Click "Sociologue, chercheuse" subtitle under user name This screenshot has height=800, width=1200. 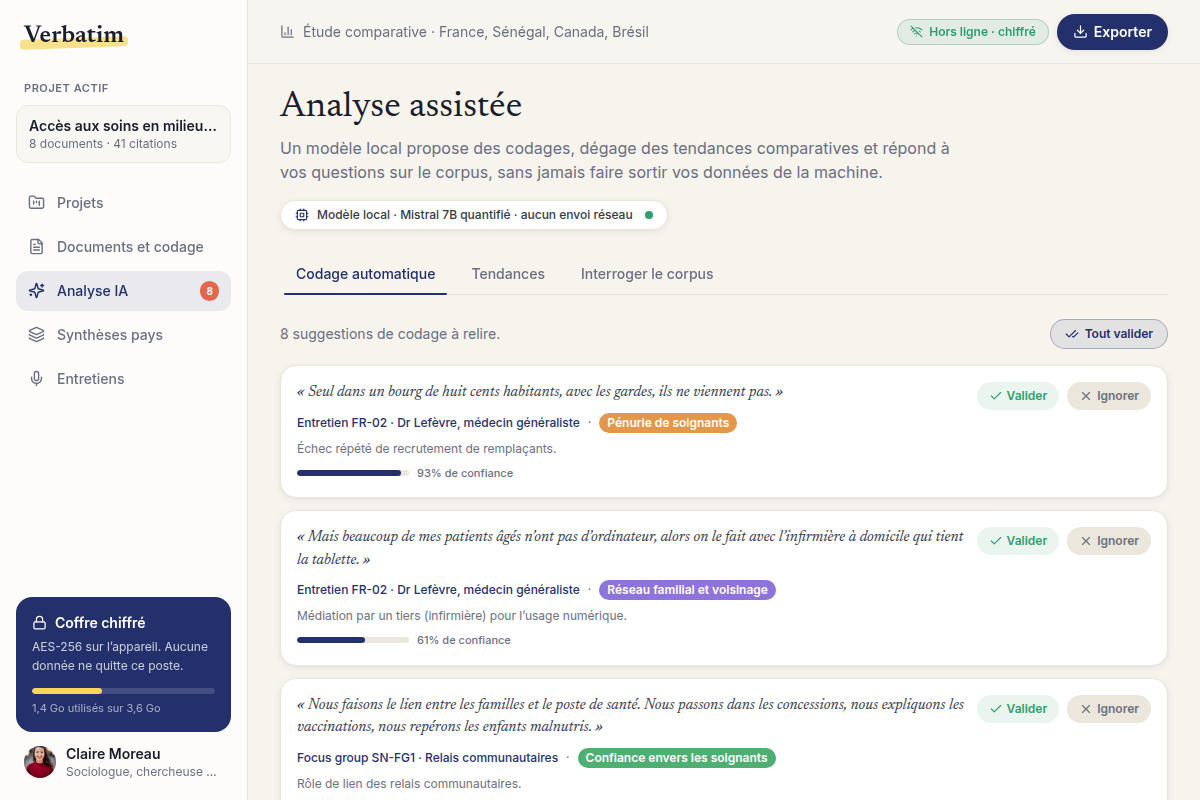coord(141,772)
